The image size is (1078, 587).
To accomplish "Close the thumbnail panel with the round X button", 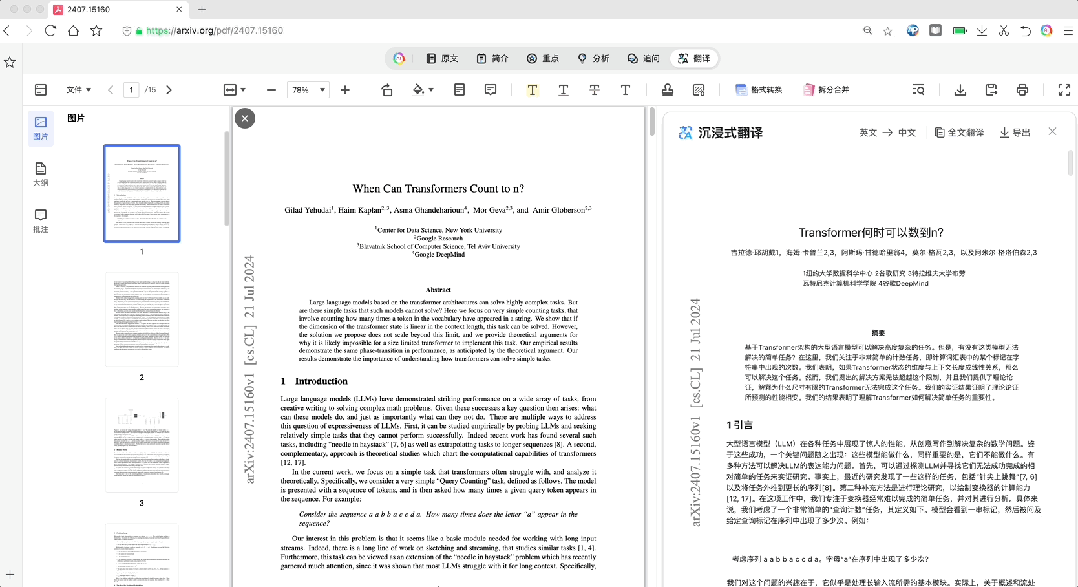I will (x=245, y=118).
